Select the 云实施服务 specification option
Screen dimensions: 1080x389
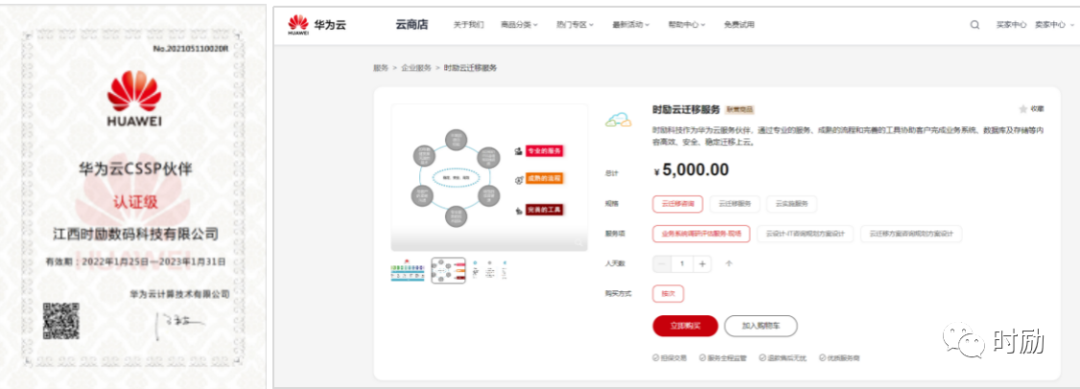tap(791, 204)
